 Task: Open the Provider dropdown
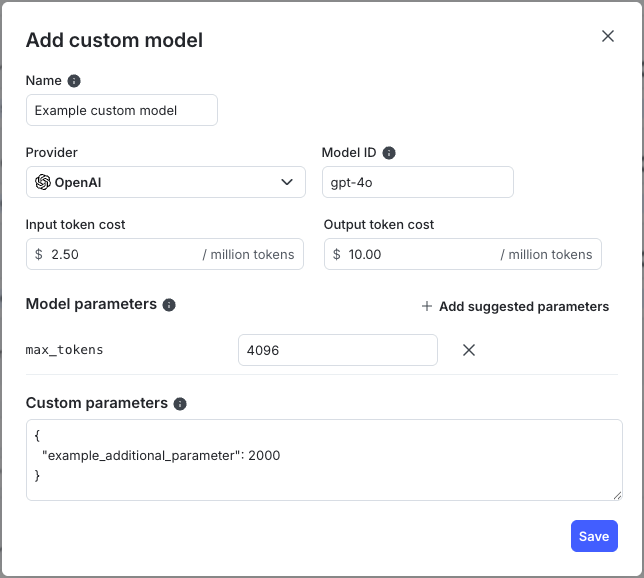coord(165,182)
